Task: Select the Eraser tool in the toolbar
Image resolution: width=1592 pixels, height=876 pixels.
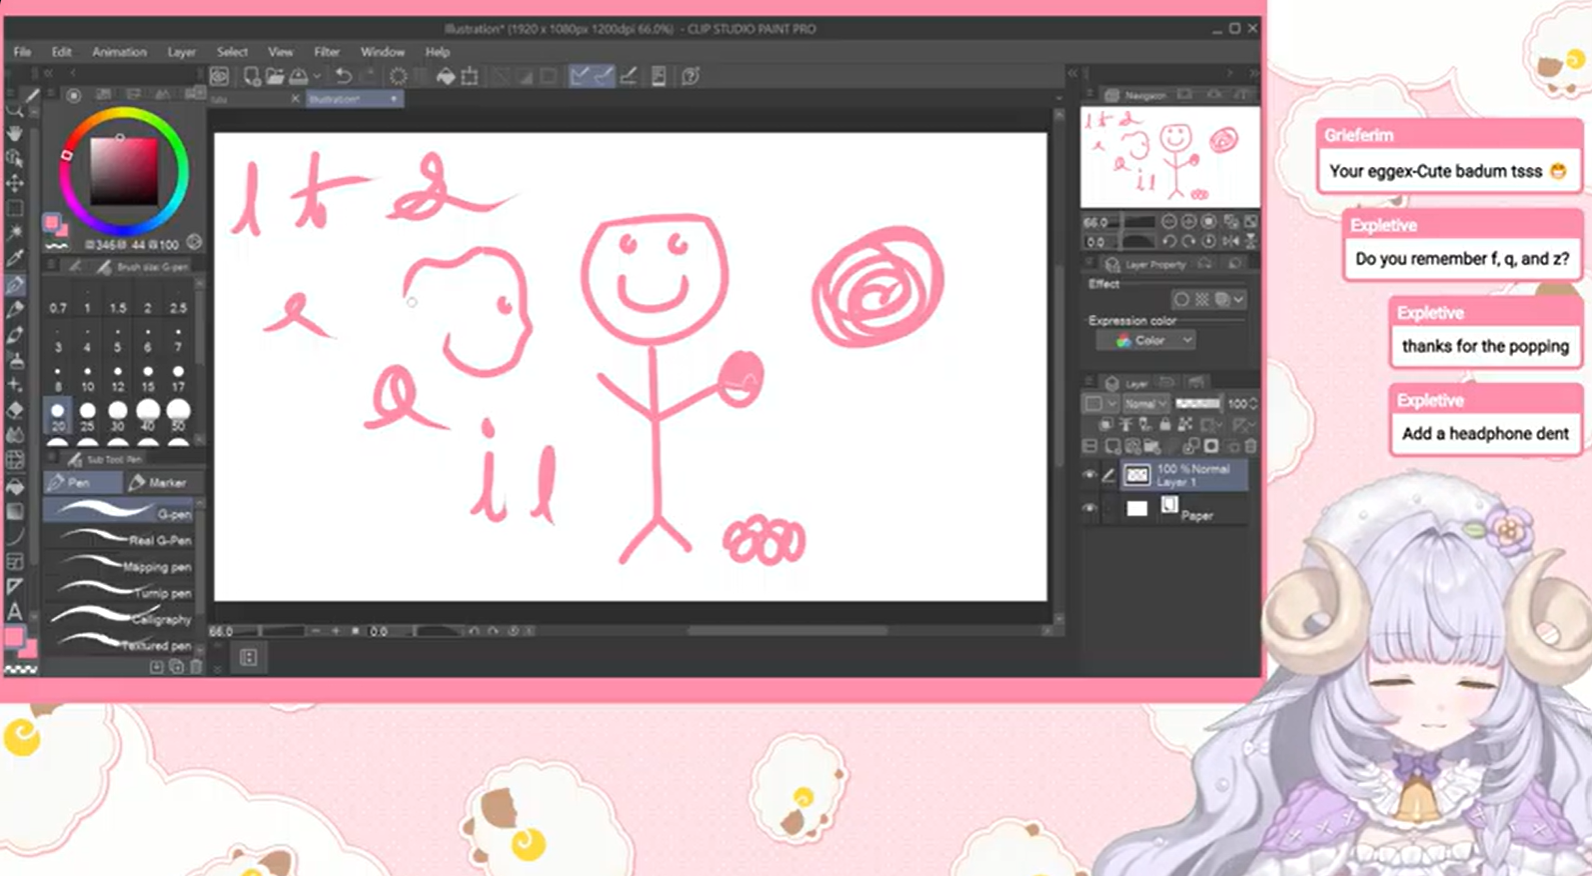Action: tap(15, 410)
